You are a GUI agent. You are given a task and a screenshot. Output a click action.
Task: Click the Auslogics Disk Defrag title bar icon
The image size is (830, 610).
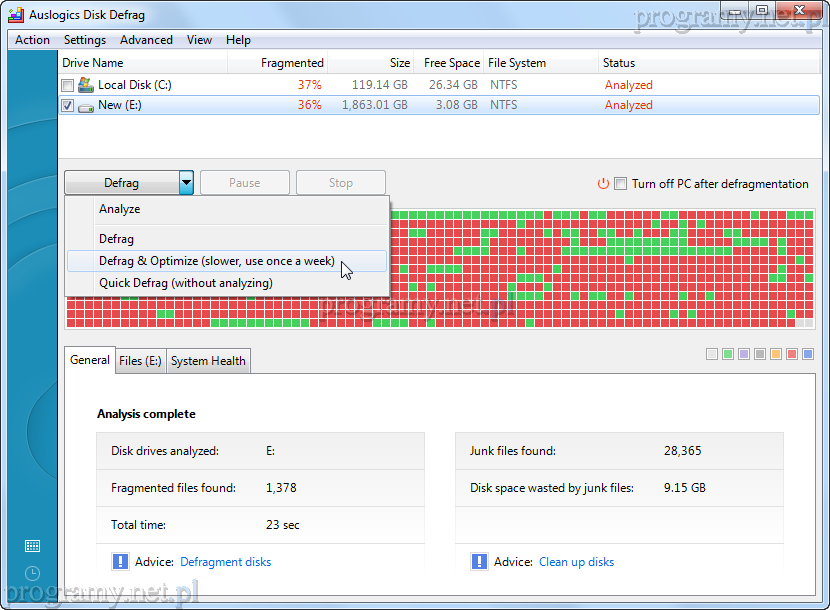[15, 14]
